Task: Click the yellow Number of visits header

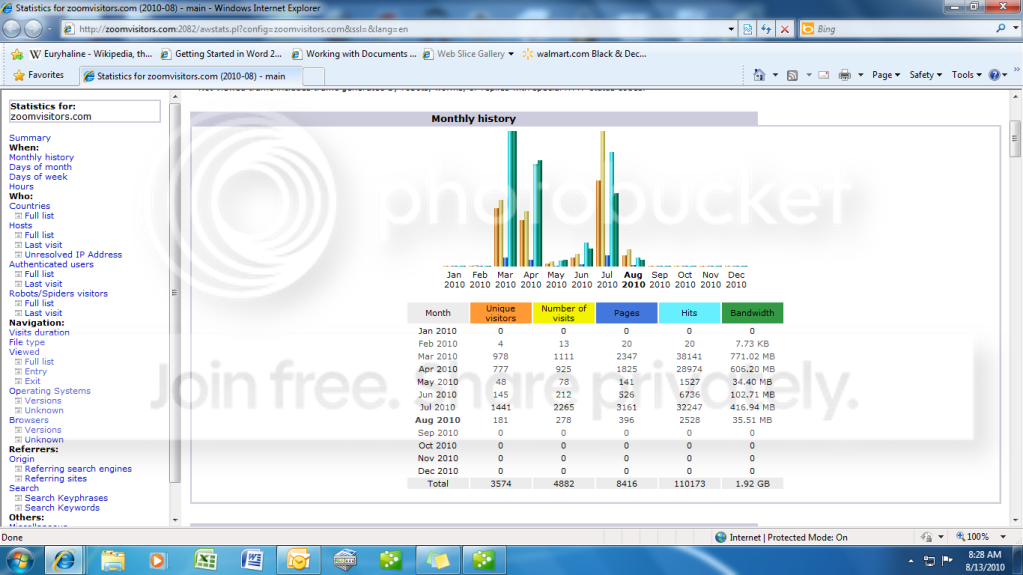Action: click(x=564, y=313)
